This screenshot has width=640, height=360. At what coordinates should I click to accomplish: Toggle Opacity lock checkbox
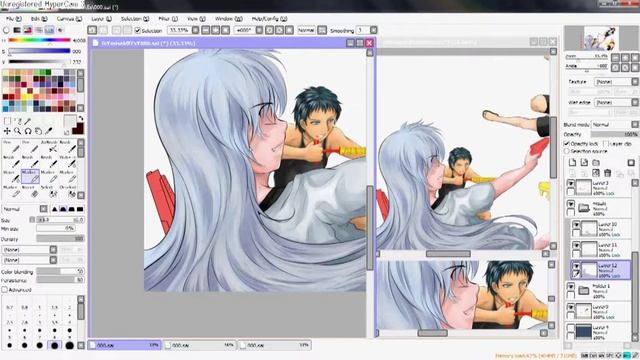pyautogui.click(x=567, y=144)
